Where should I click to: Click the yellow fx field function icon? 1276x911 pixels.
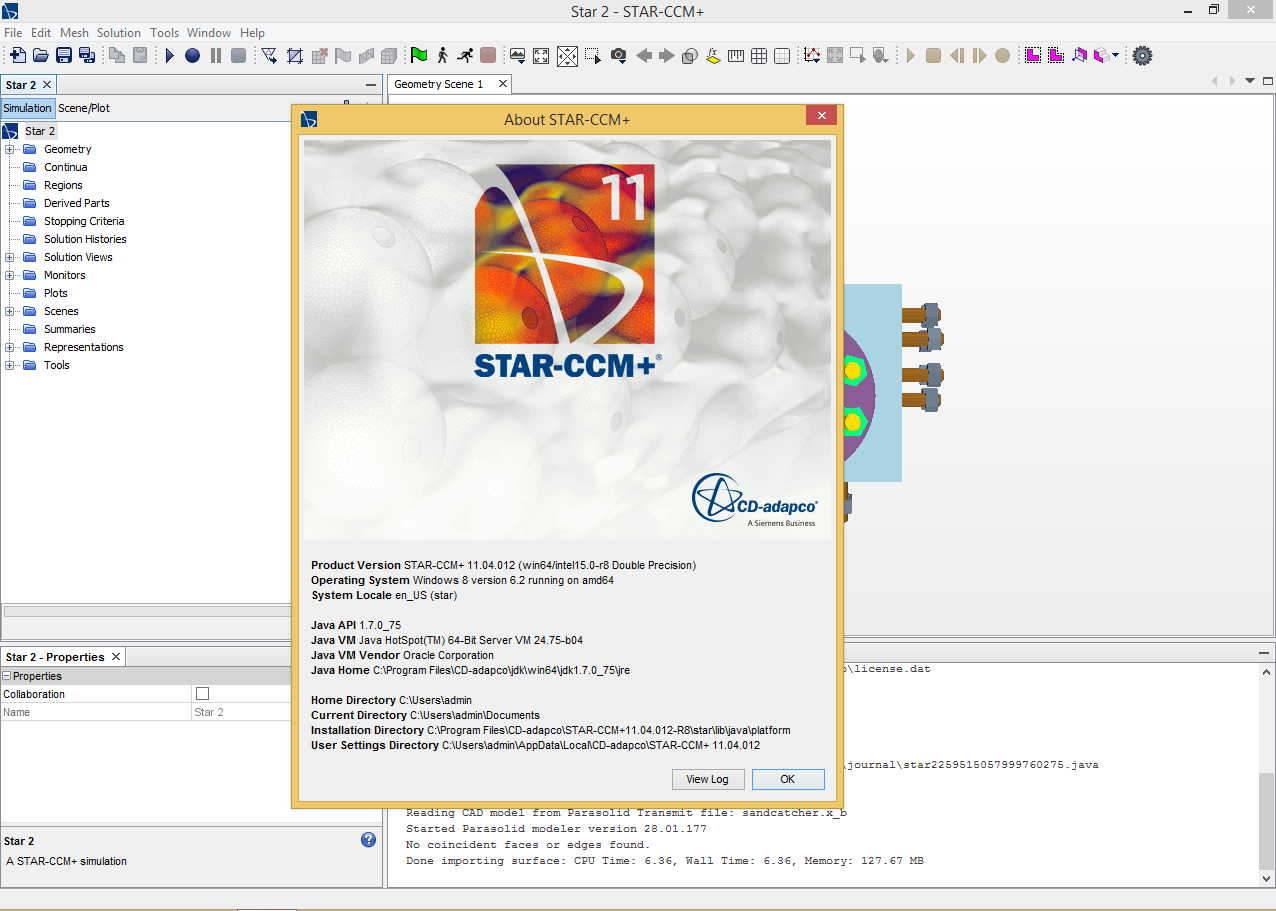[713, 56]
